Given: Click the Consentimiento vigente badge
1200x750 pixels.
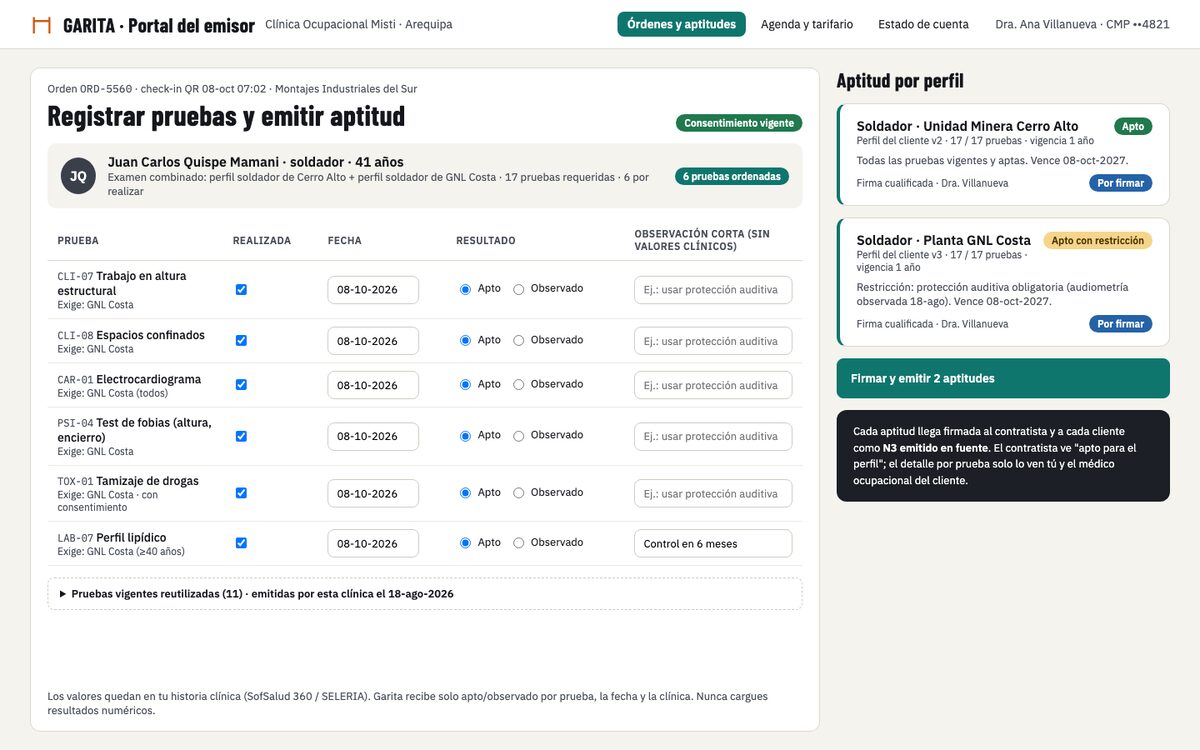Looking at the screenshot, I should (x=739, y=123).
